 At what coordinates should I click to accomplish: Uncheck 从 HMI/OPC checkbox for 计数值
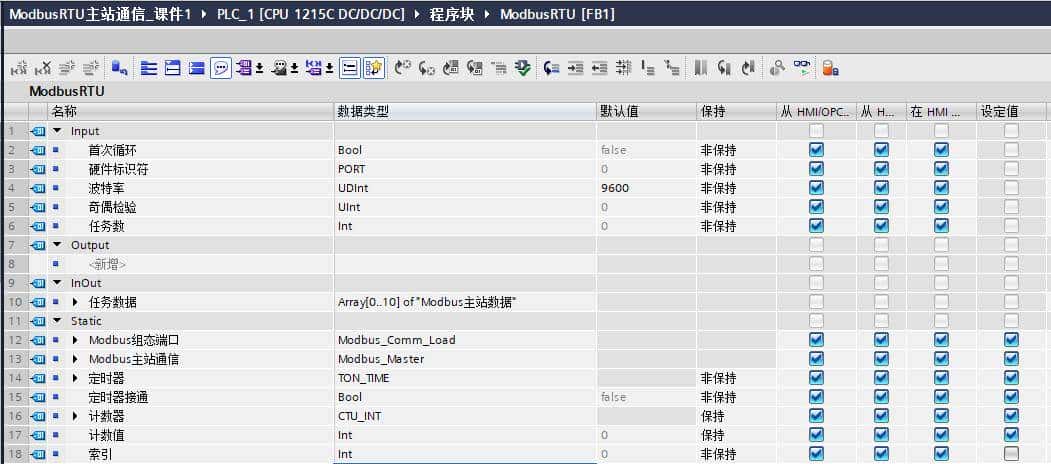pyautogui.click(x=816, y=435)
